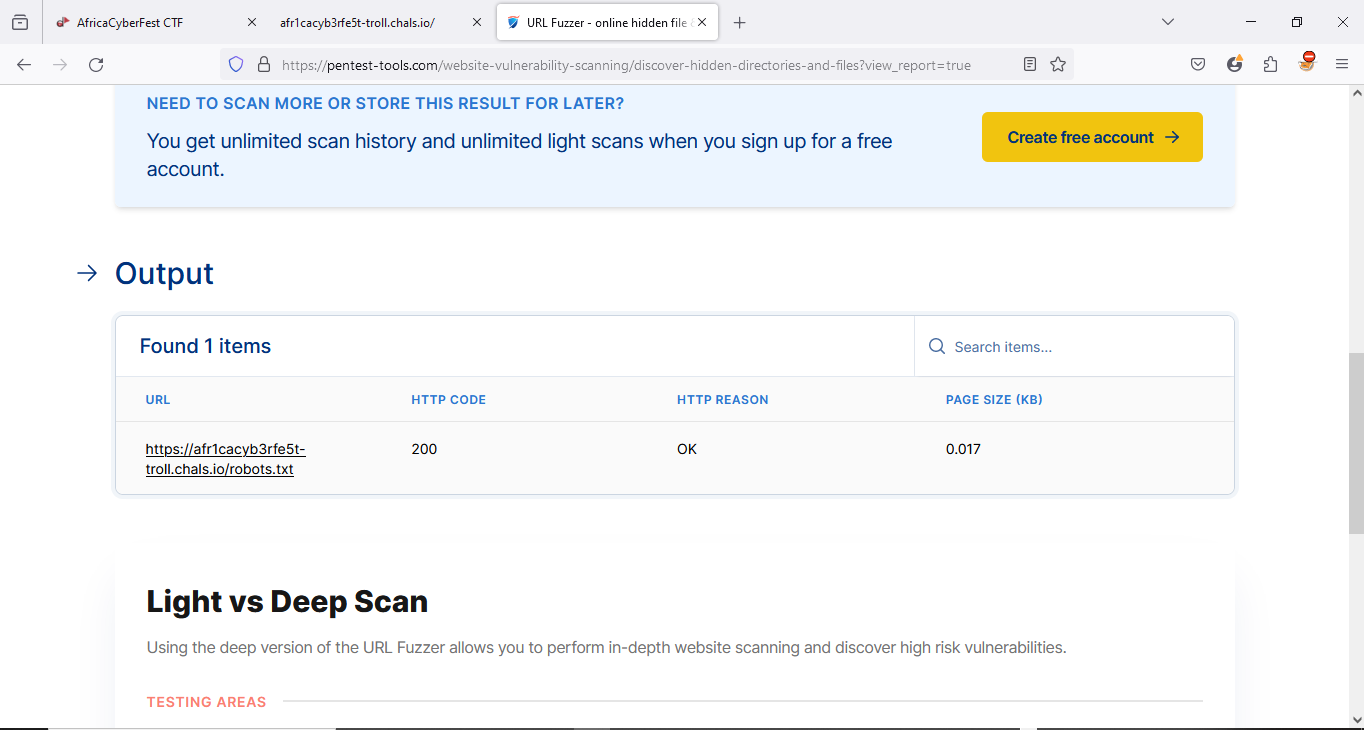Open the list all tabs dropdown
This screenshot has width=1364, height=730.
coord(1167,22)
